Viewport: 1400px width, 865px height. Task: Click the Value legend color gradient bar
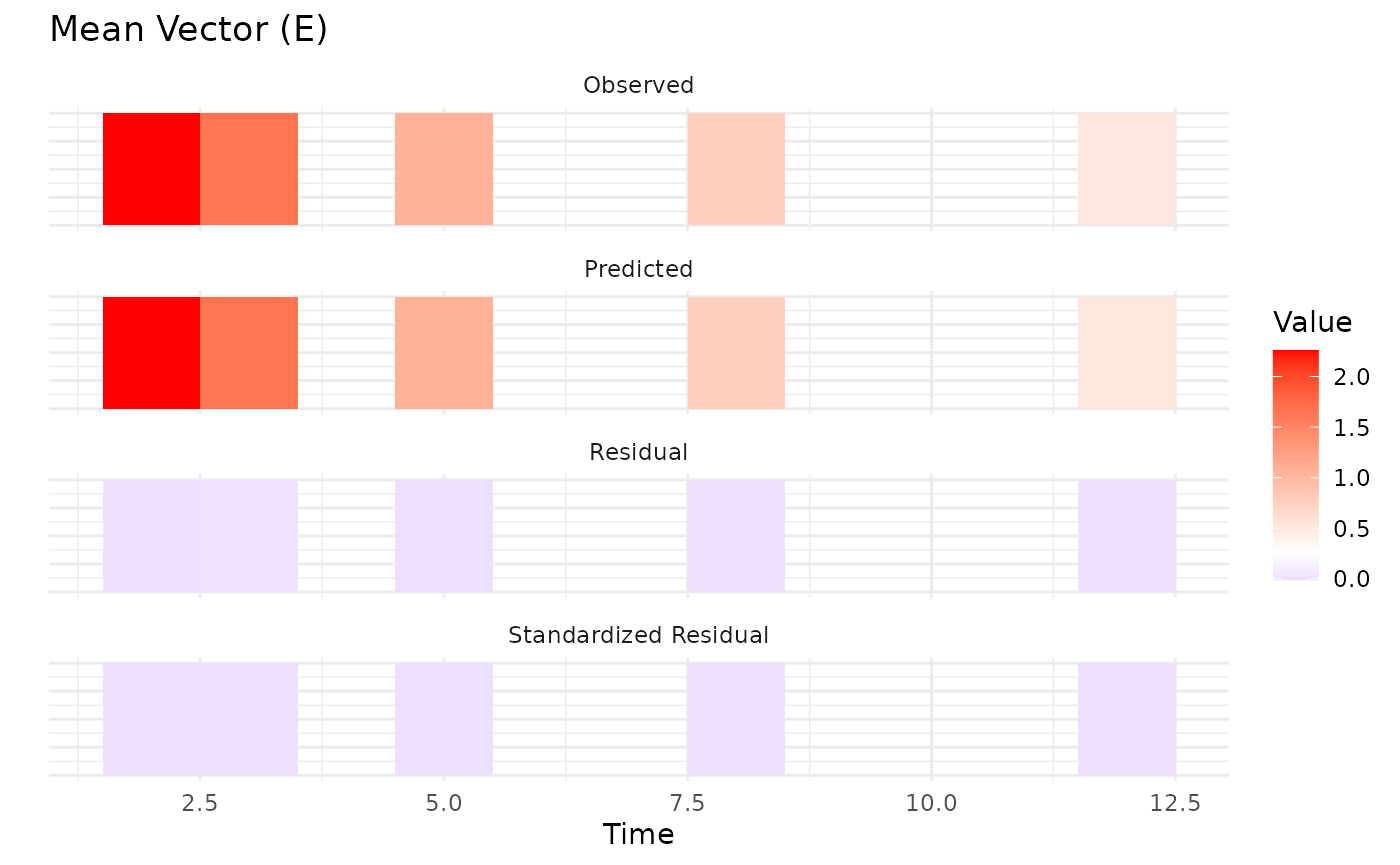[1295, 464]
